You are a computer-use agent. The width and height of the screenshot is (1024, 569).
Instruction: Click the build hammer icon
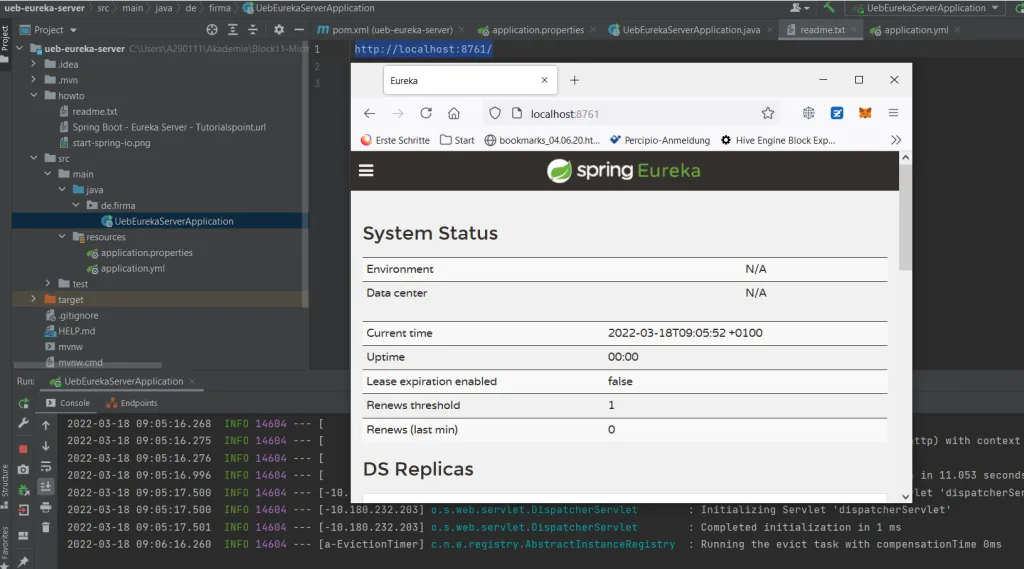[829, 8]
